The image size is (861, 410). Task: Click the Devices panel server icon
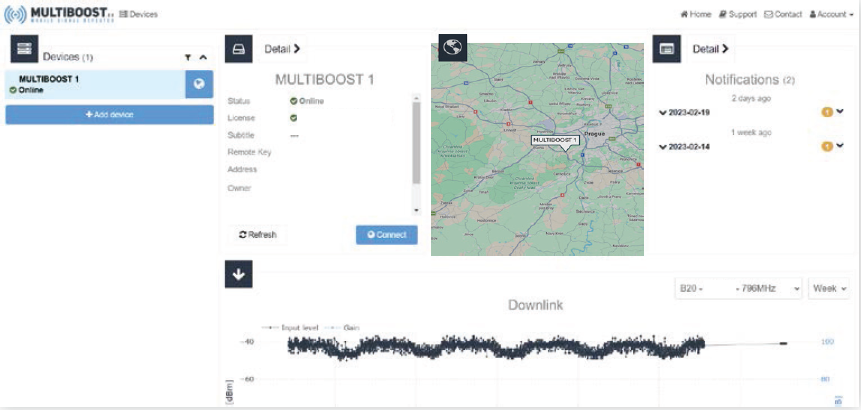tap(25, 49)
